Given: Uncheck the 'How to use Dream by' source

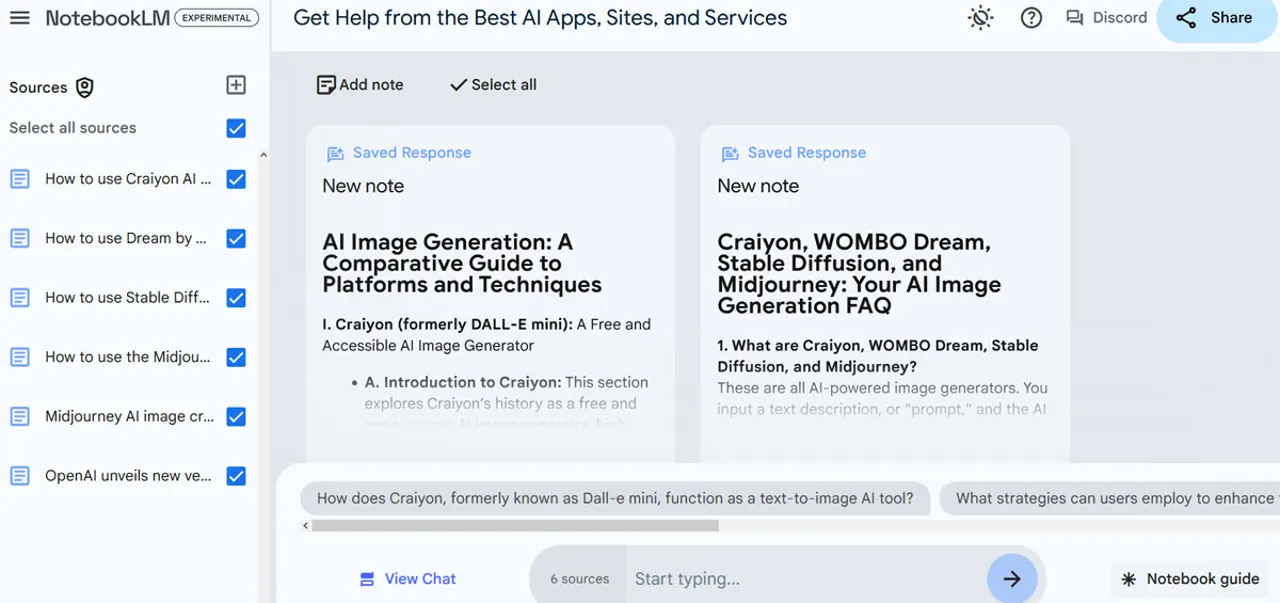Looking at the screenshot, I should pos(236,238).
